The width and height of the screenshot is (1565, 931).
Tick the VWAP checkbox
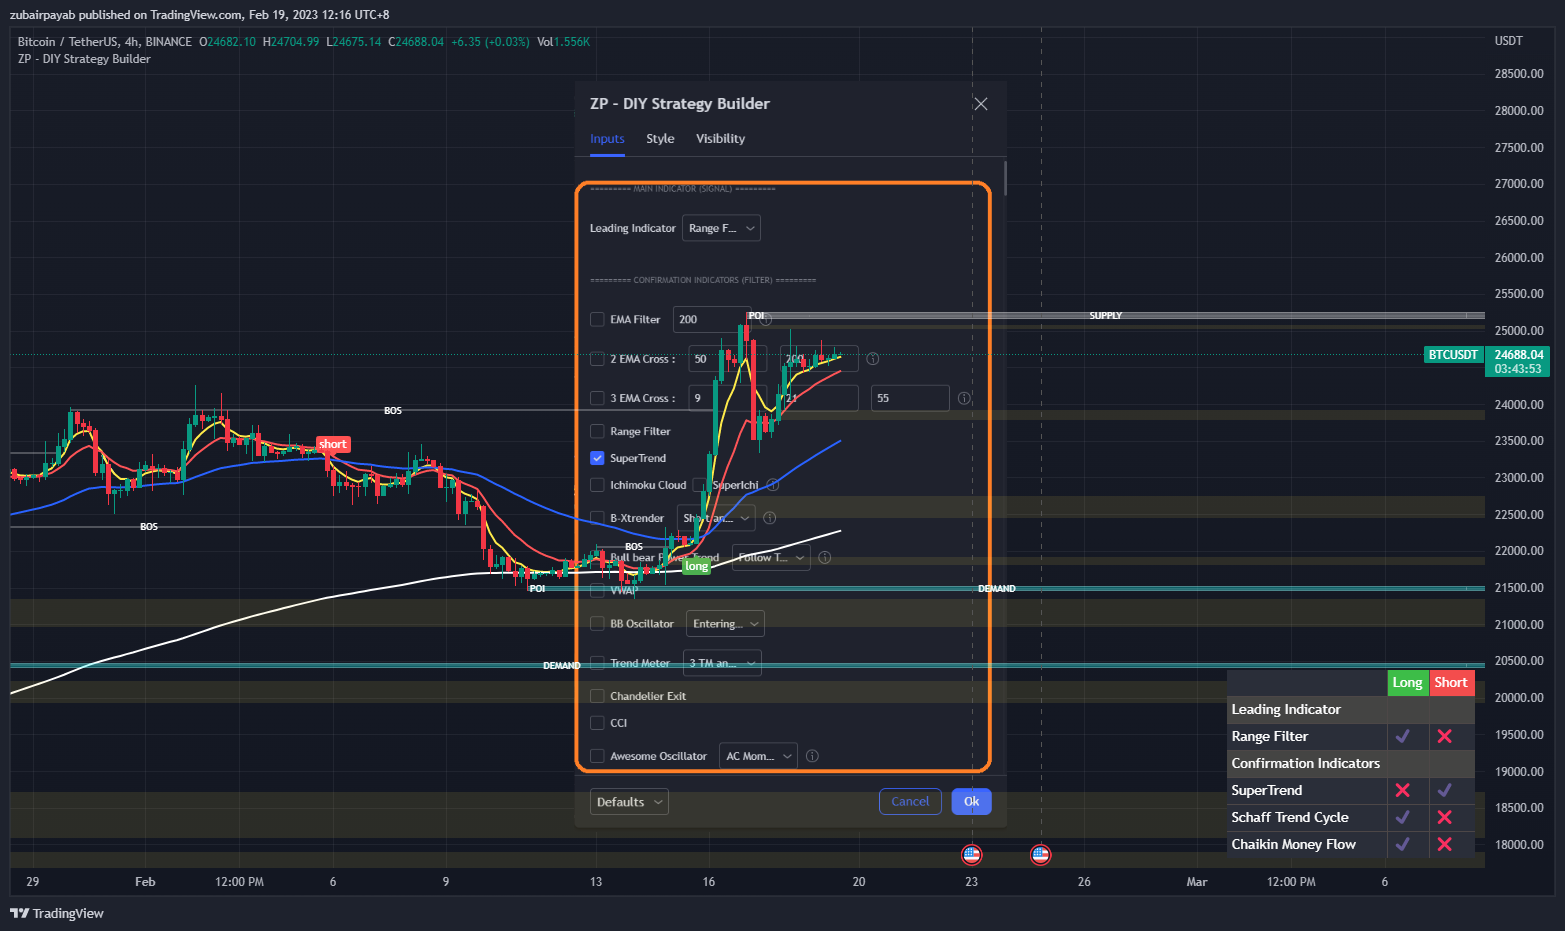point(597,591)
